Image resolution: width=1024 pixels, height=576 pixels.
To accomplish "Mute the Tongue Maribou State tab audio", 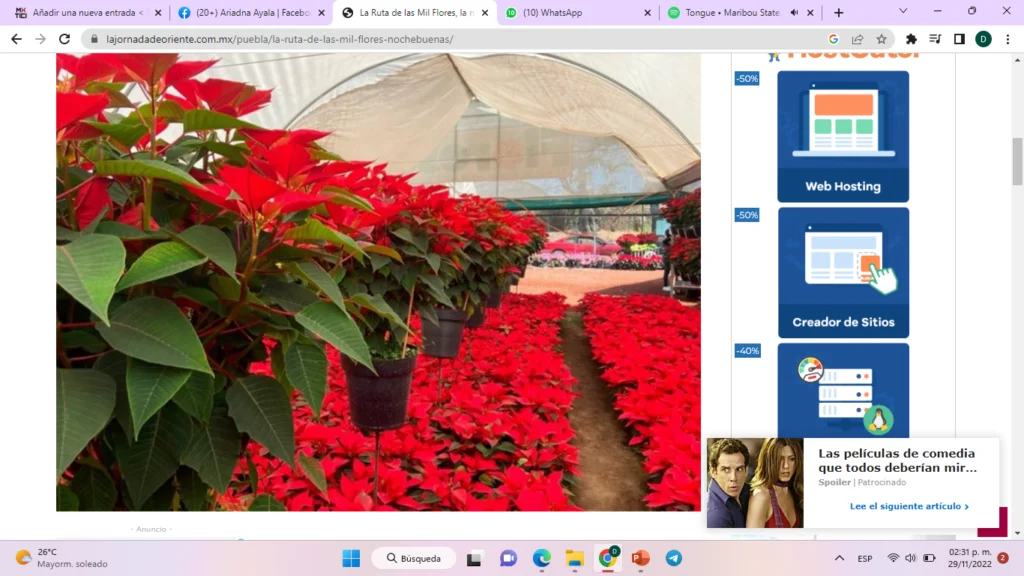I will [x=794, y=12].
